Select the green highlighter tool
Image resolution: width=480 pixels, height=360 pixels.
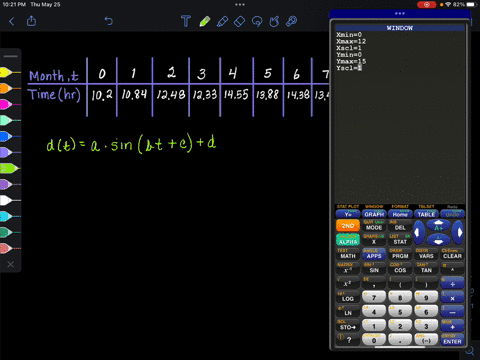205,21
